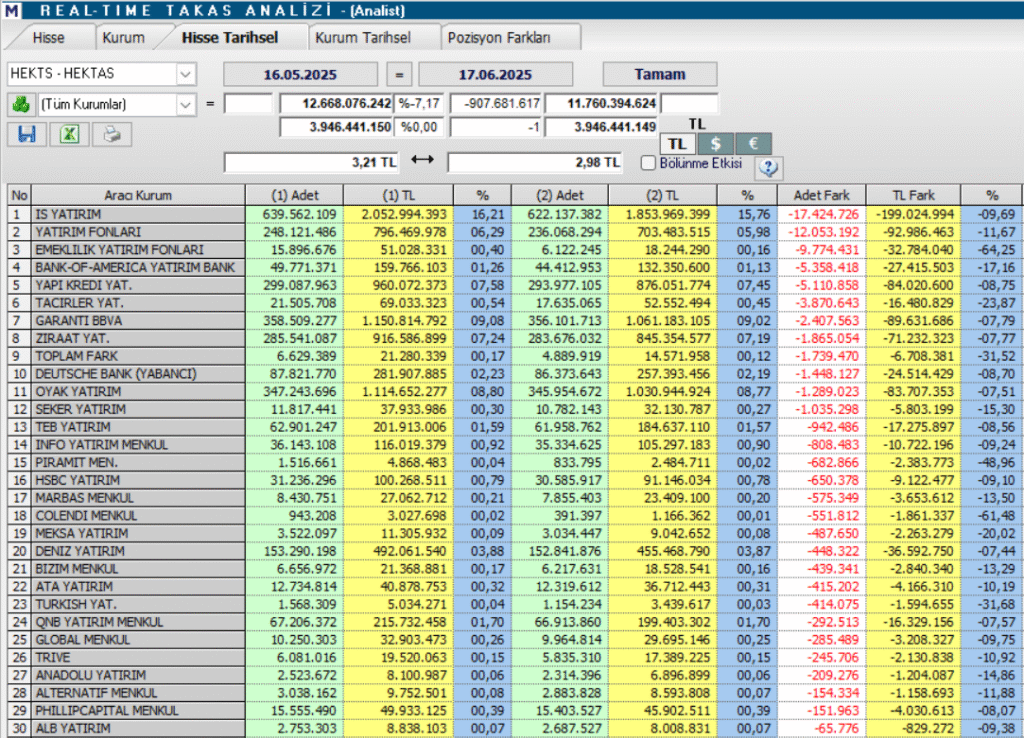Select ALB YATIRIM row
Screen dimensions: 1024x738
(x=515, y=728)
